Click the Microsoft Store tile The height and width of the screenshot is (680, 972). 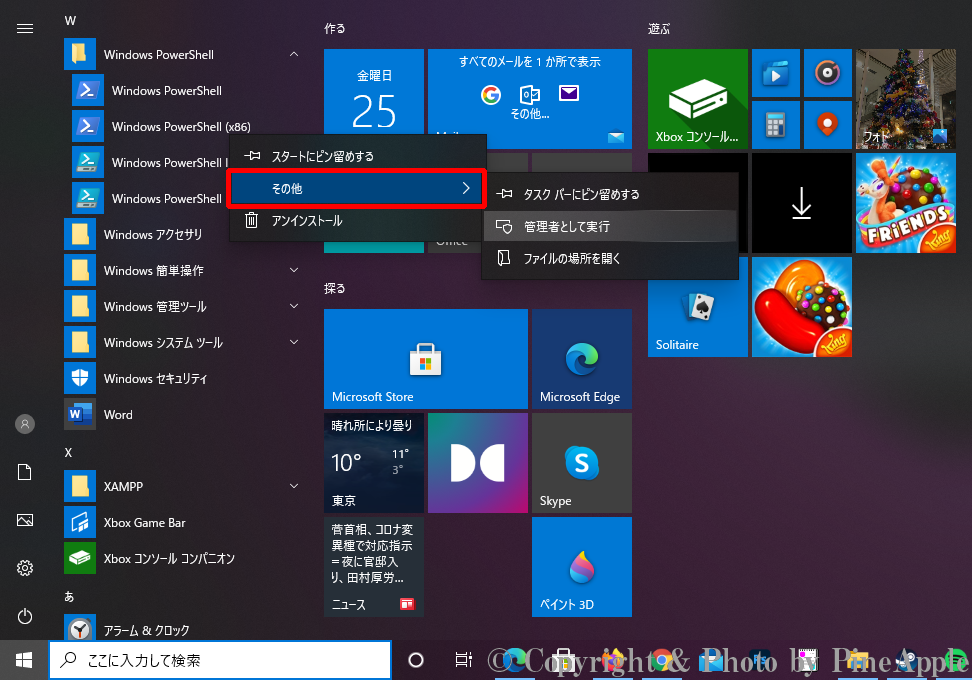click(425, 358)
